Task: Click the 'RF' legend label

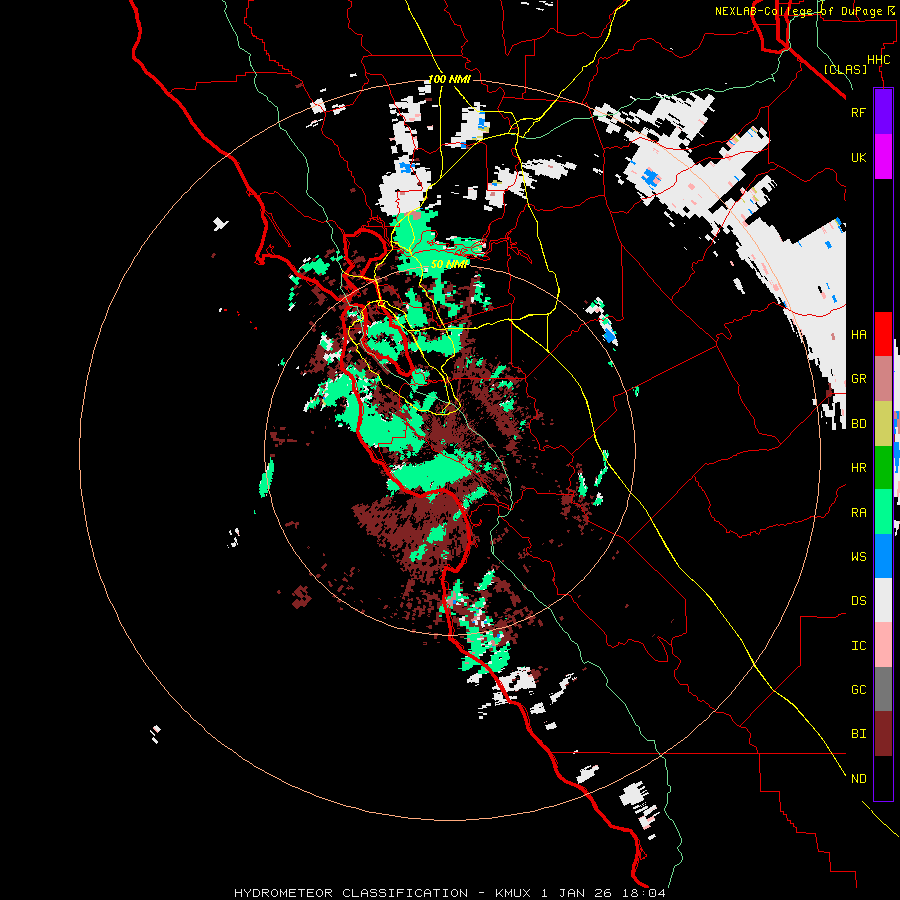Action: pyautogui.click(x=858, y=112)
